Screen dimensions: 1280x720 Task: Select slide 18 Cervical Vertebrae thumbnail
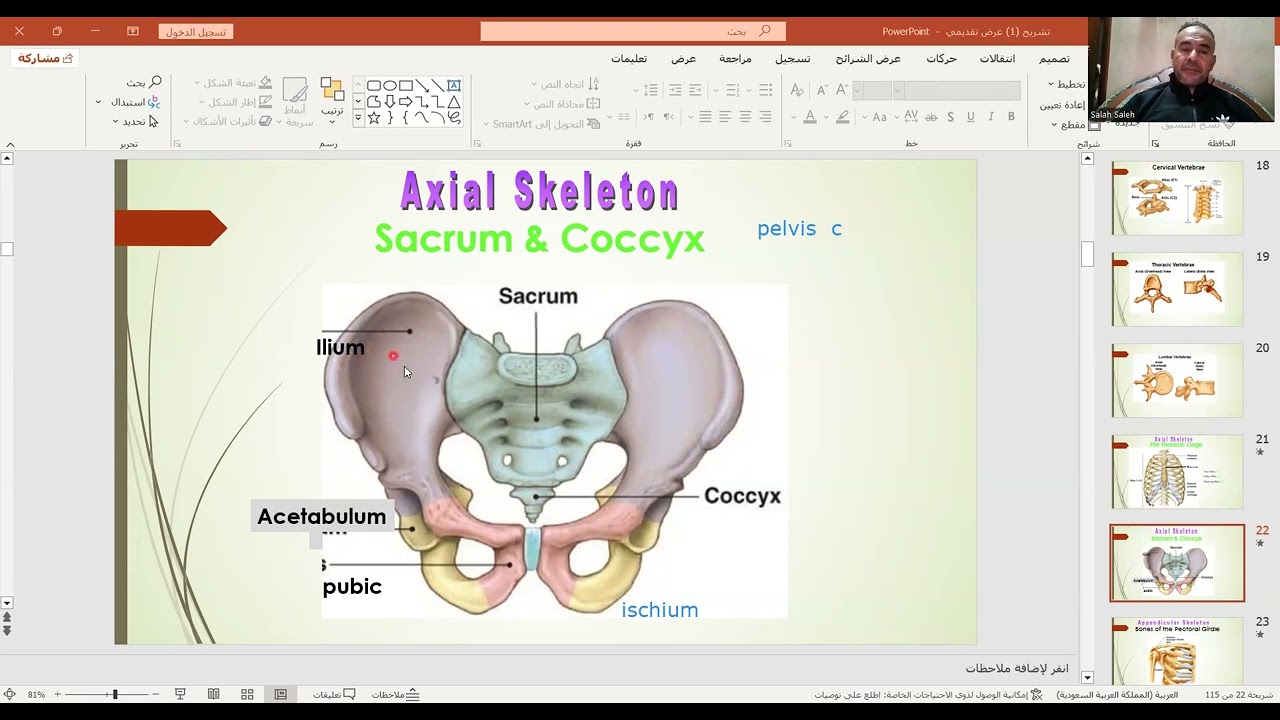pyautogui.click(x=1177, y=198)
